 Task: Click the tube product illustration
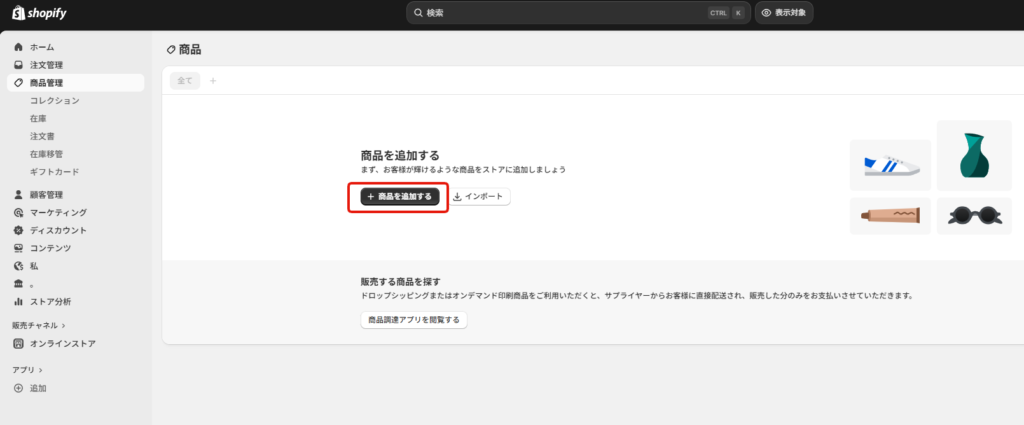[891, 215]
